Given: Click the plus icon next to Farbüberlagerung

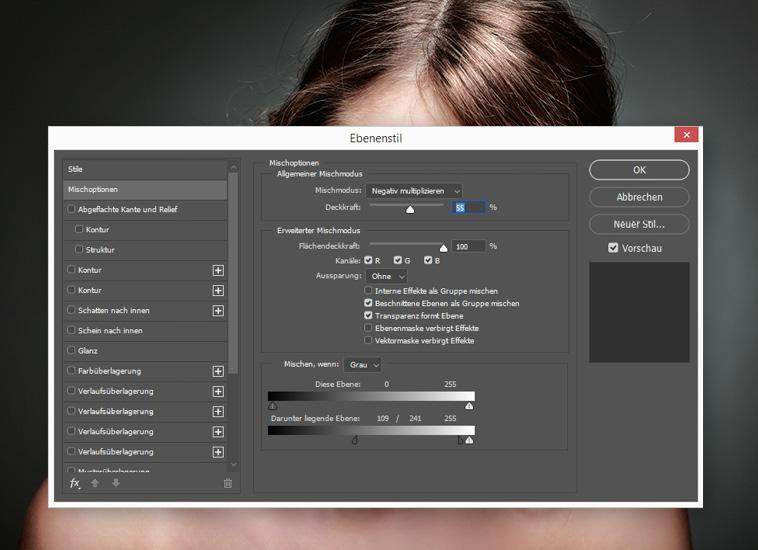Looking at the screenshot, I should coord(218,371).
